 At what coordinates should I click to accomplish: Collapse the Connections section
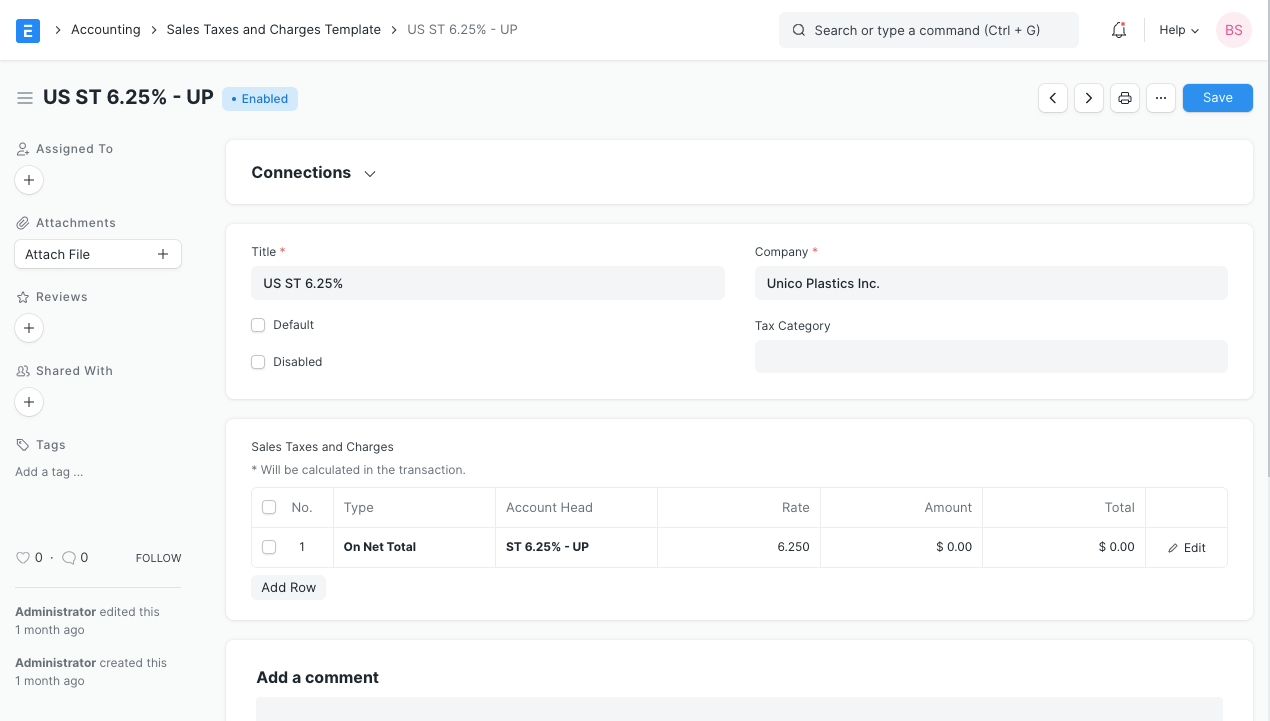coord(369,173)
